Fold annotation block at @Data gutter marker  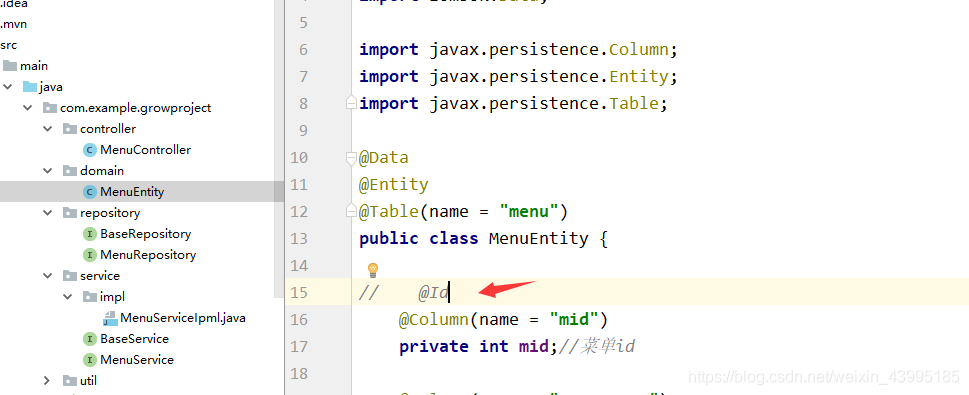coord(351,158)
